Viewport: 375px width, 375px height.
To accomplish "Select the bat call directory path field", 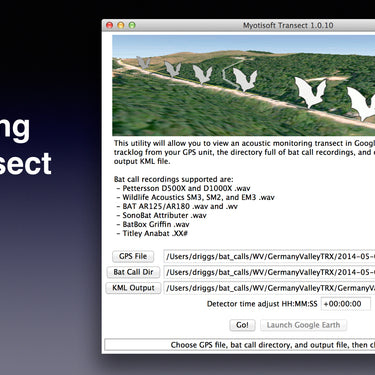I will click(x=269, y=272).
